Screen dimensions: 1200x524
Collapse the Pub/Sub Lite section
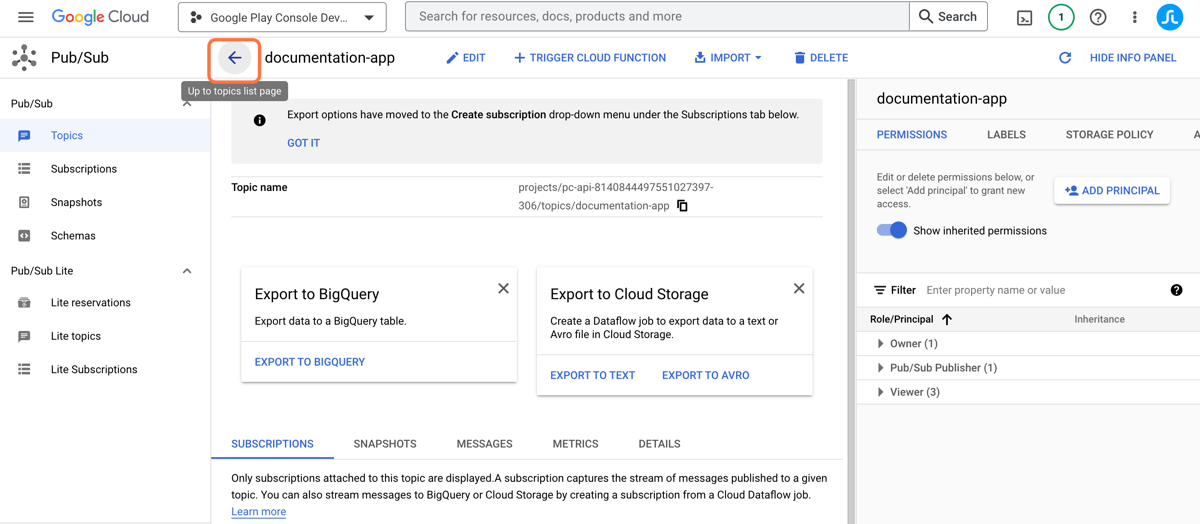[187, 271]
